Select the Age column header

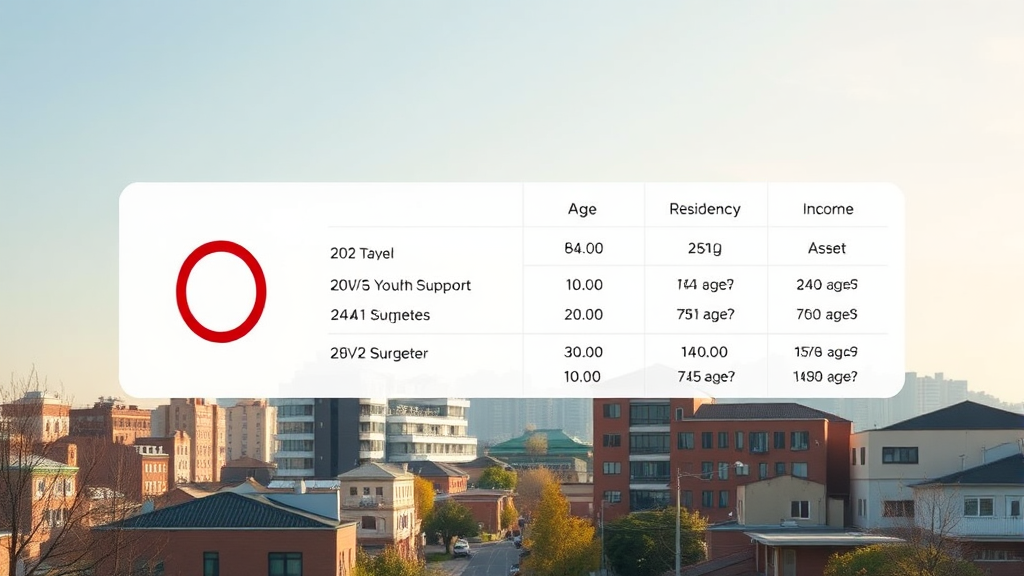click(x=582, y=209)
